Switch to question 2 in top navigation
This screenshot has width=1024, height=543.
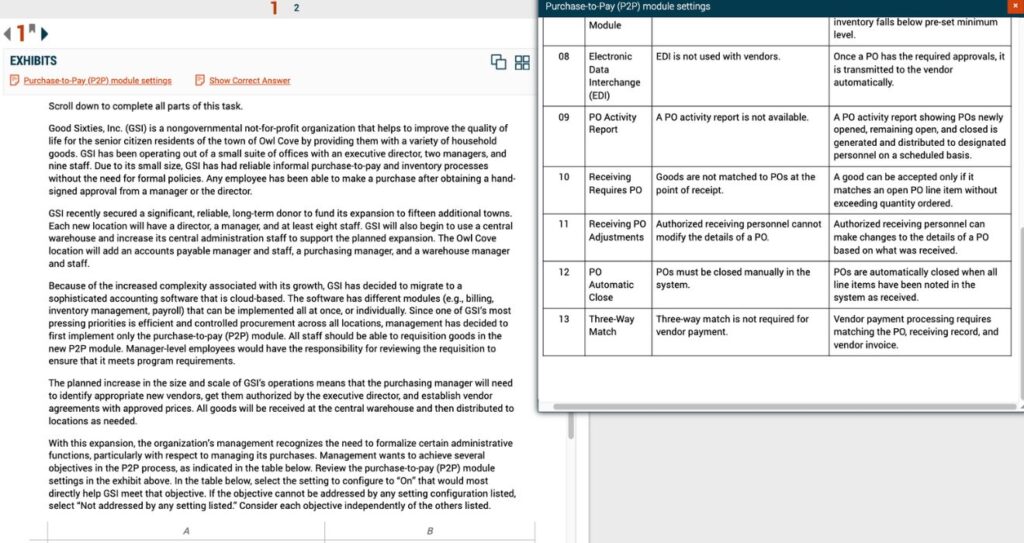(296, 8)
